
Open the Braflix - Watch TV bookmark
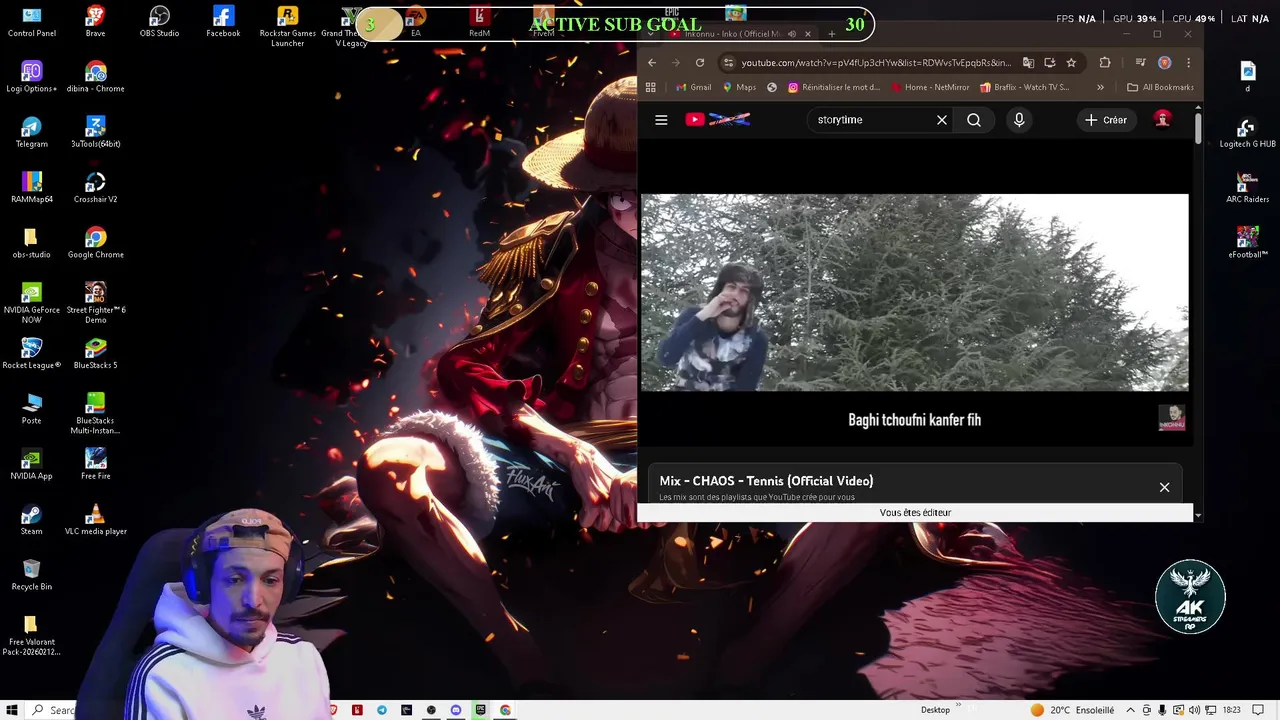pyautogui.click(x=1025, y=87)
